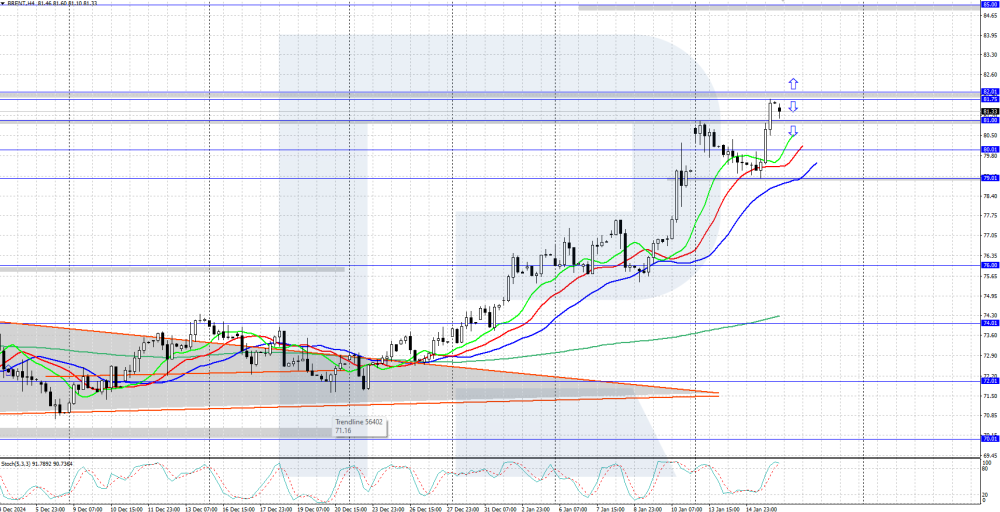This screenshot has height=512, width=1000.
Task: Click the BRENT,H4 symbol label
Action: point(22,4)
